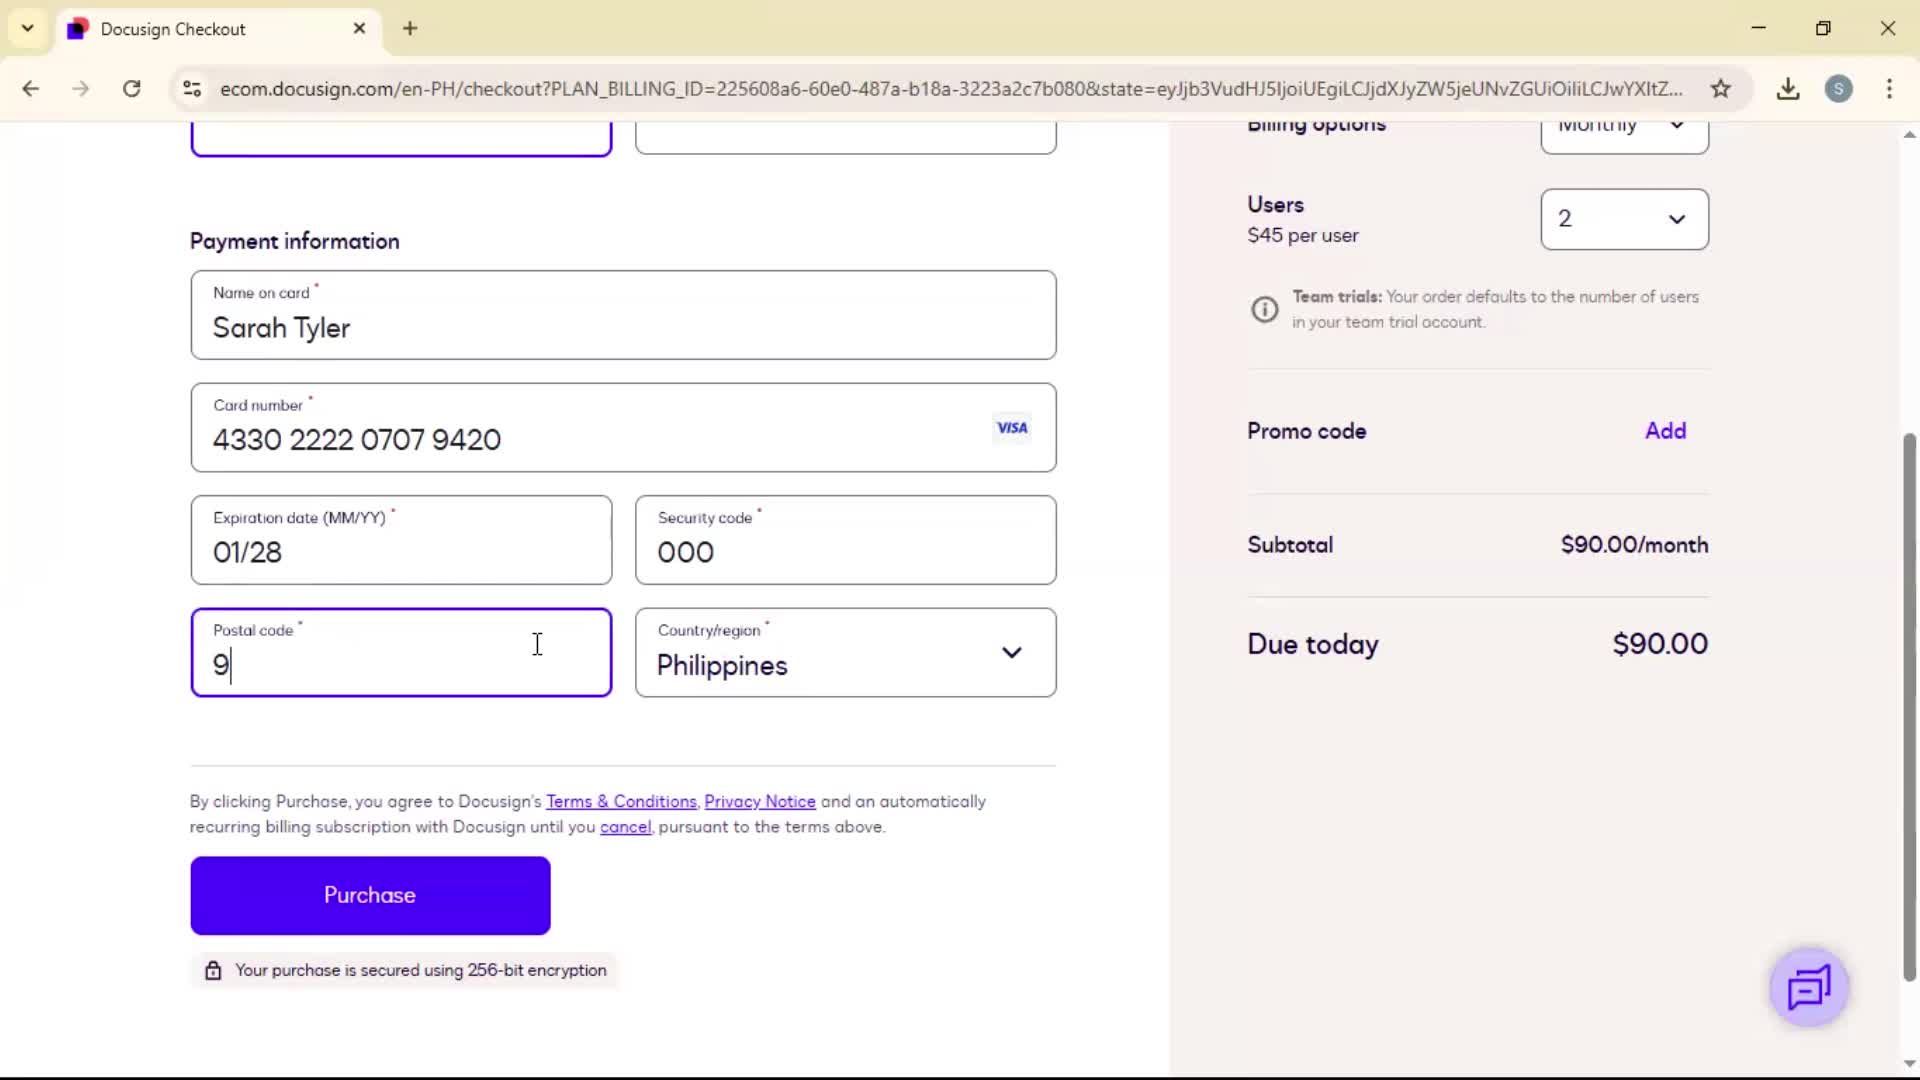The width and height of the screenshot is (1920, 1080).
Task: Reload the Docusign checkout page
Action: pos(131,88)
